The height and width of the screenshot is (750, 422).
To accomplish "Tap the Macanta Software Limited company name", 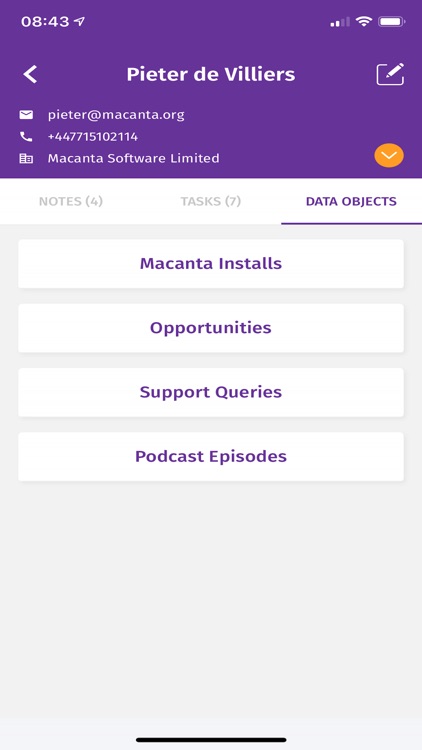I will point(133,158).
